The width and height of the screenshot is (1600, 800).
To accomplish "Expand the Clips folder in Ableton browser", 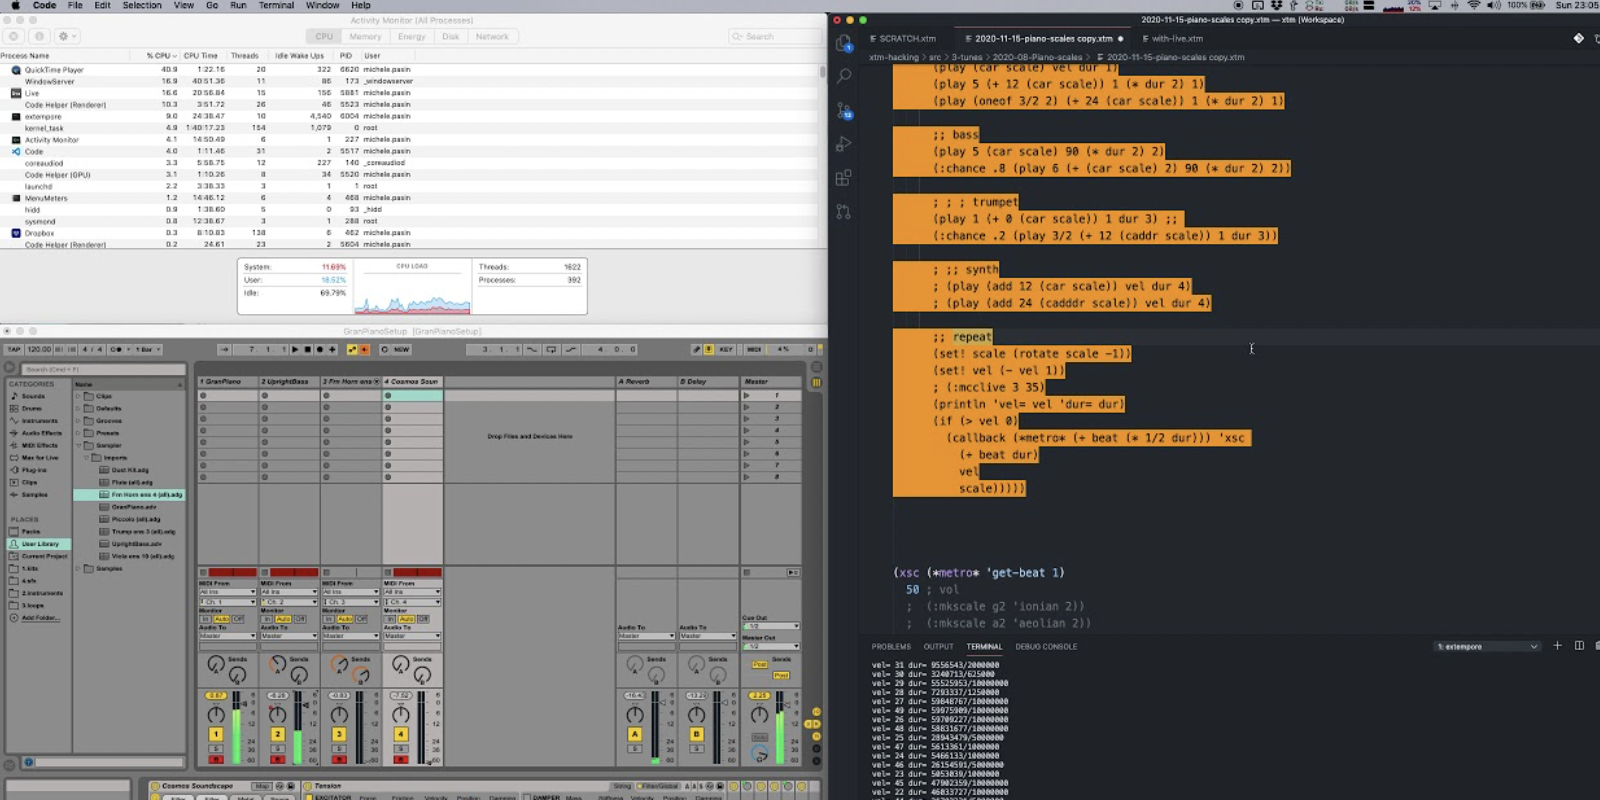I will [78, 396].
